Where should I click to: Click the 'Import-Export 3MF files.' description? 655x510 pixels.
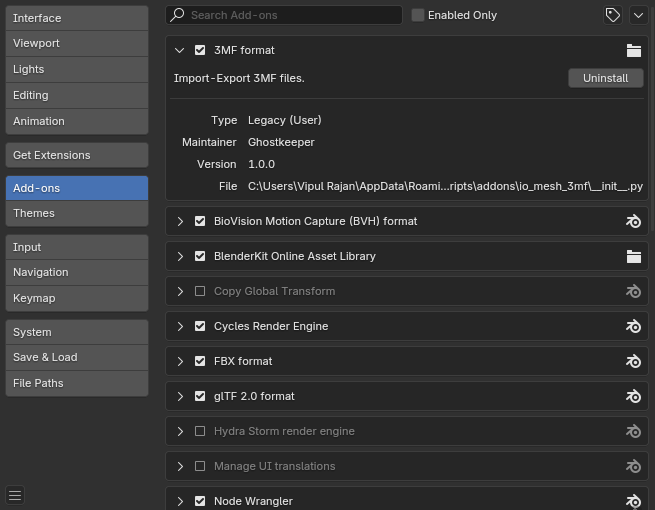point(239,78)
